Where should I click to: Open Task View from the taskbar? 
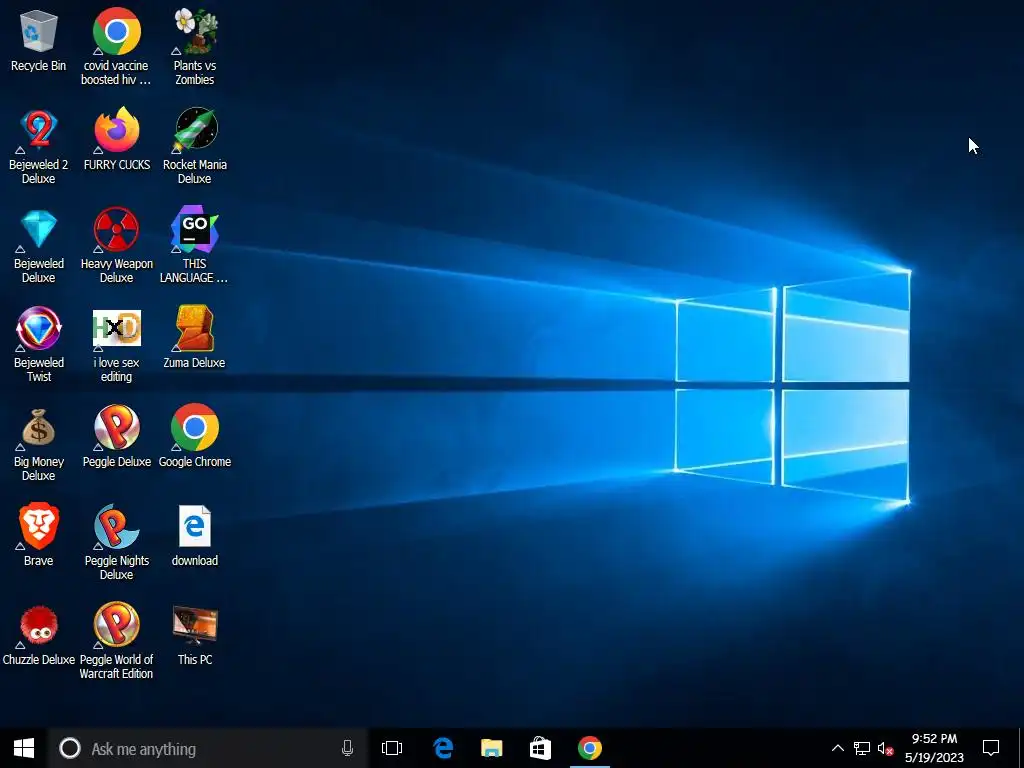[x=392, y=748]
